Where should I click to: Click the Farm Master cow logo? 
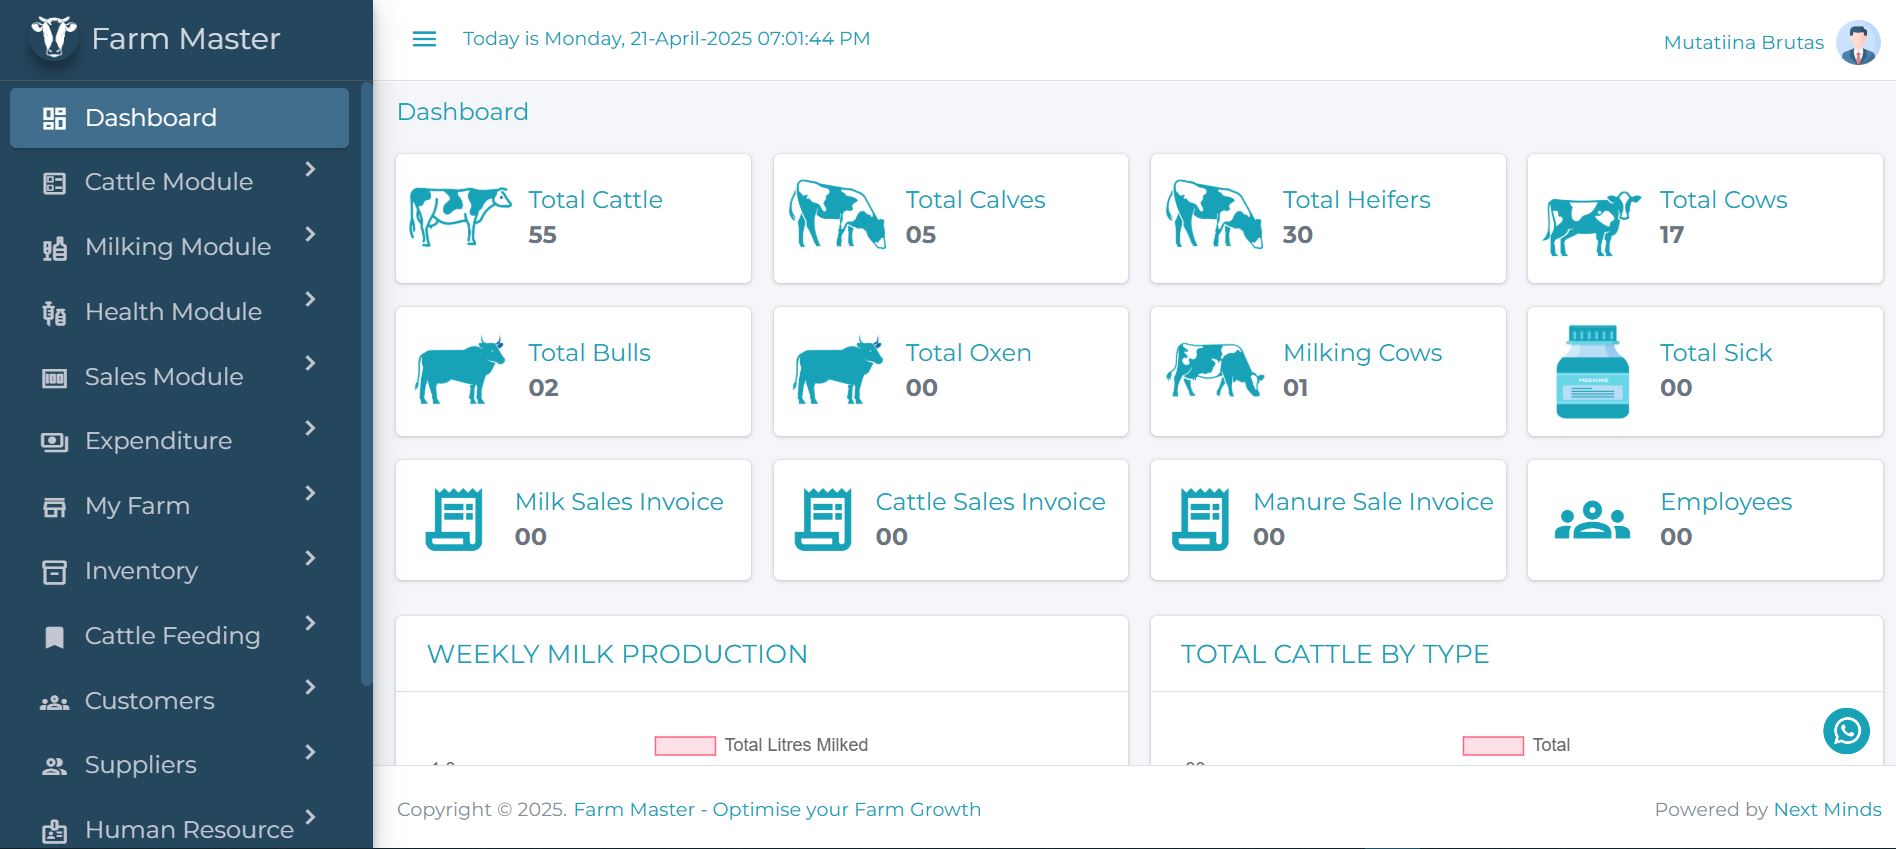tap(54, 38)
